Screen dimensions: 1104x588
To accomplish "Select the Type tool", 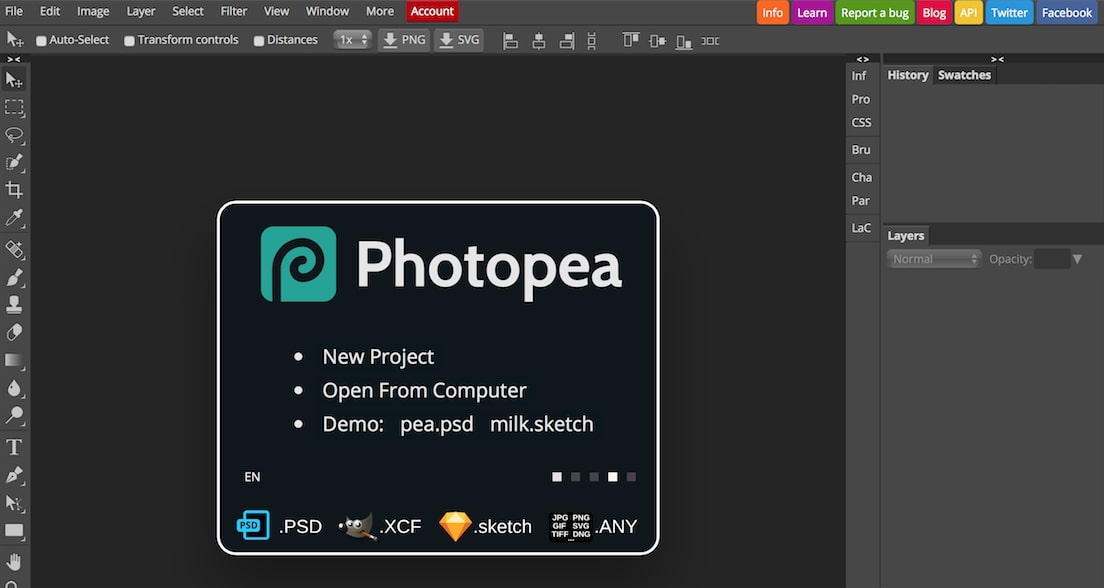I will [14, 447].
